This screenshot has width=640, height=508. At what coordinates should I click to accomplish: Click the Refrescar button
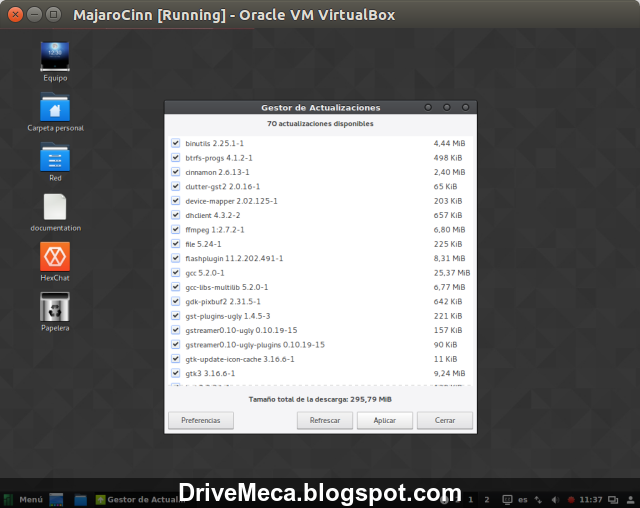(x=325, y=420)
